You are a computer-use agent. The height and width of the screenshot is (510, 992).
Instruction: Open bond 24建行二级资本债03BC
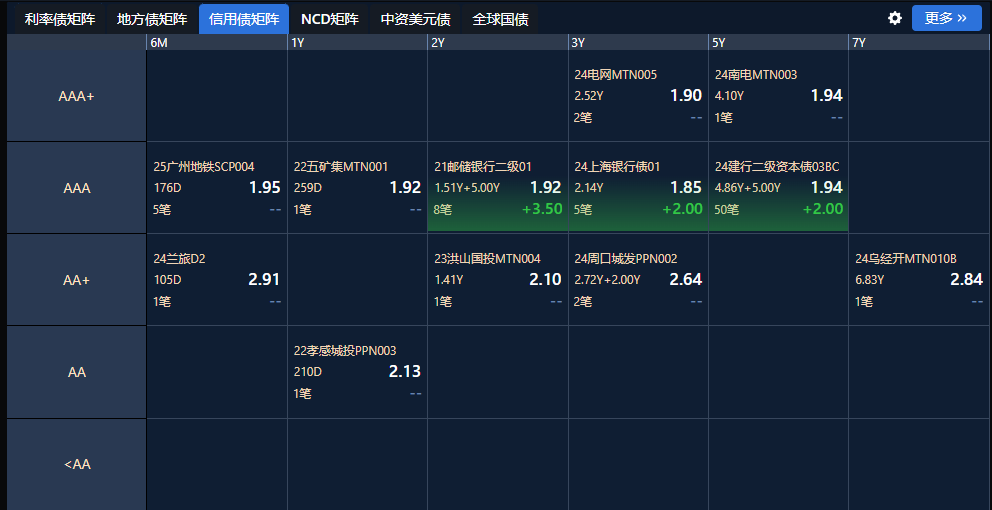pos(777,167)
